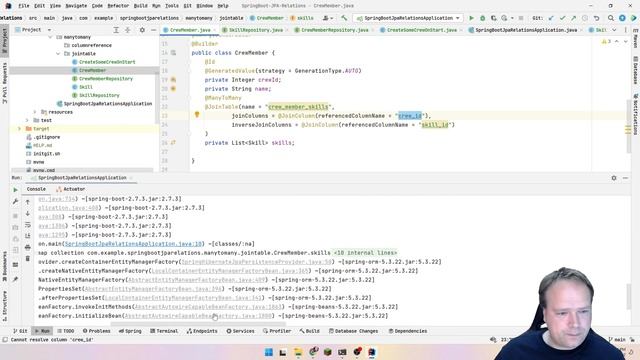The image size is (640, 360).
Task: Click the console horizontal scrollbar
Action: click(x=198, y=324)
